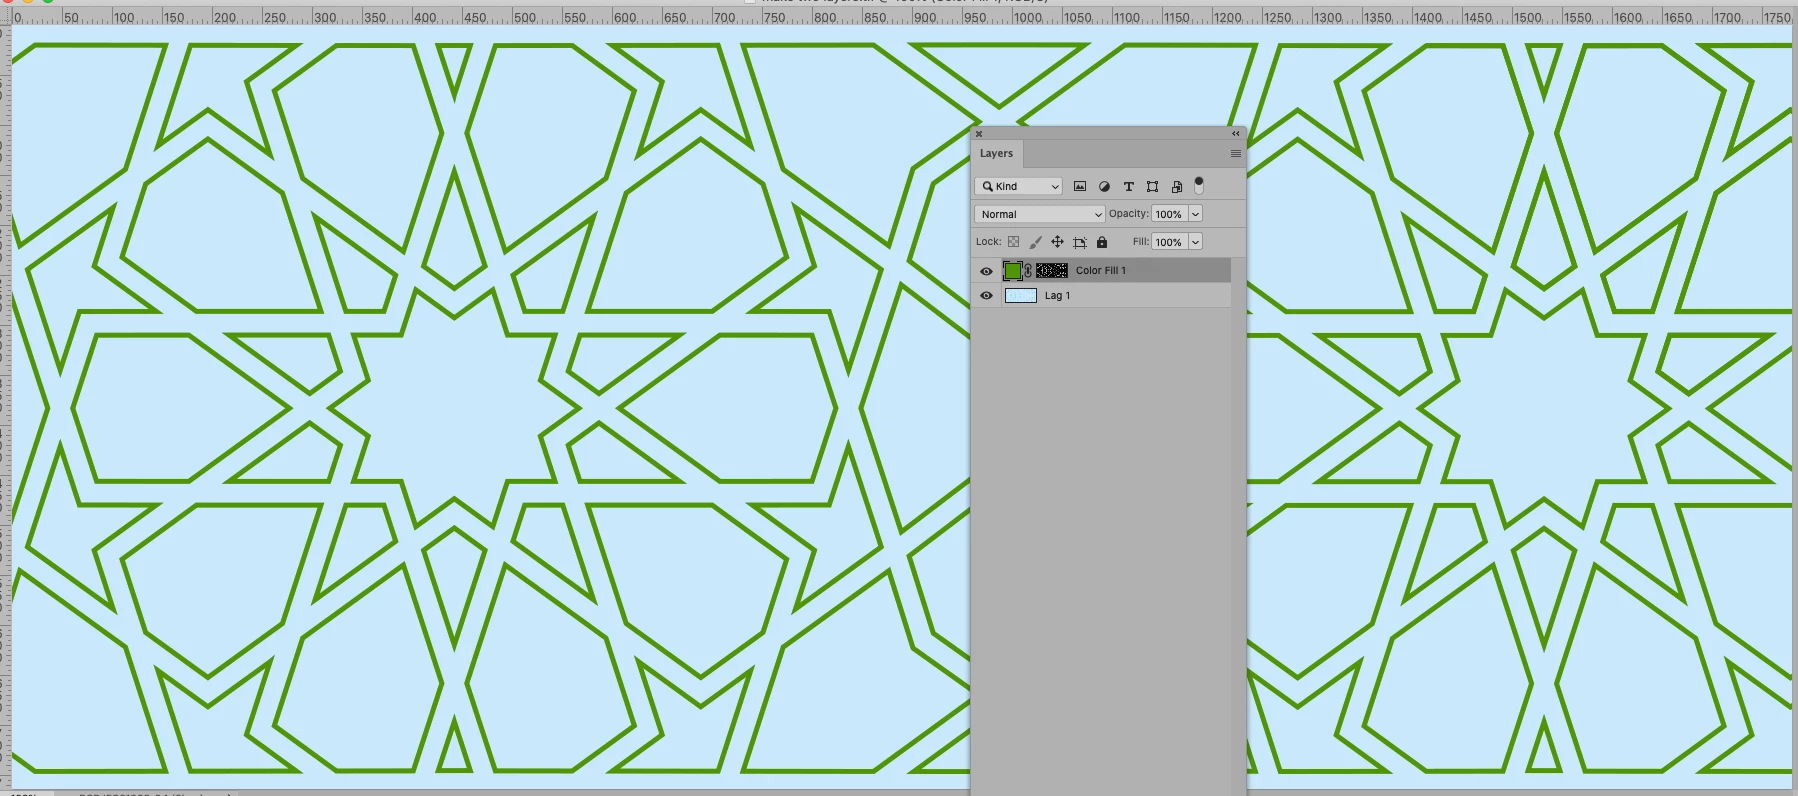The image size is (1798, 796).
Task: Filter layers by adjustment layers icon
Action: [1104, 186]
